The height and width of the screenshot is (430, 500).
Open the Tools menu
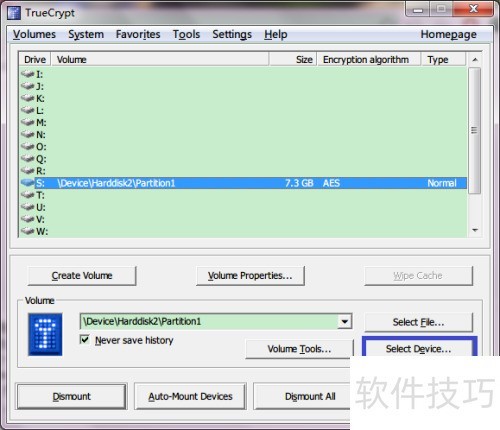186,34
